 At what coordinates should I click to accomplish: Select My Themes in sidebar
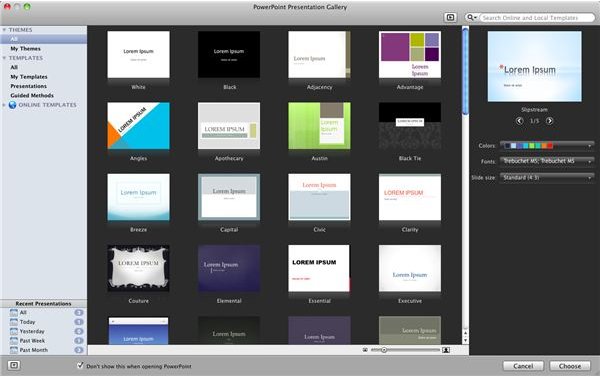(25, 49)
